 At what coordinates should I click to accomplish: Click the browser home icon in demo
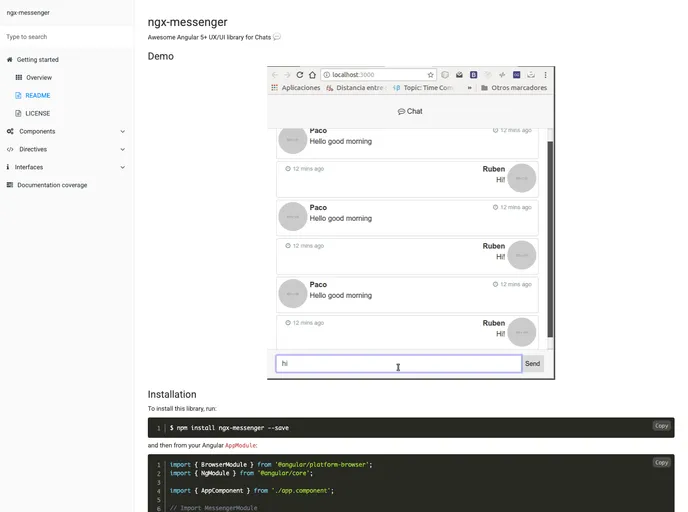coord(312,75)
